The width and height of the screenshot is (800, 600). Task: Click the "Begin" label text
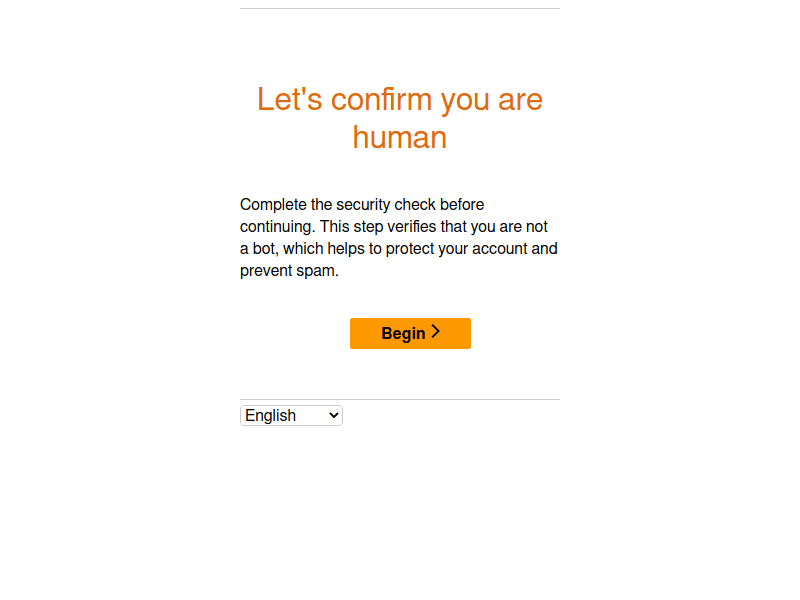point(403,333)
